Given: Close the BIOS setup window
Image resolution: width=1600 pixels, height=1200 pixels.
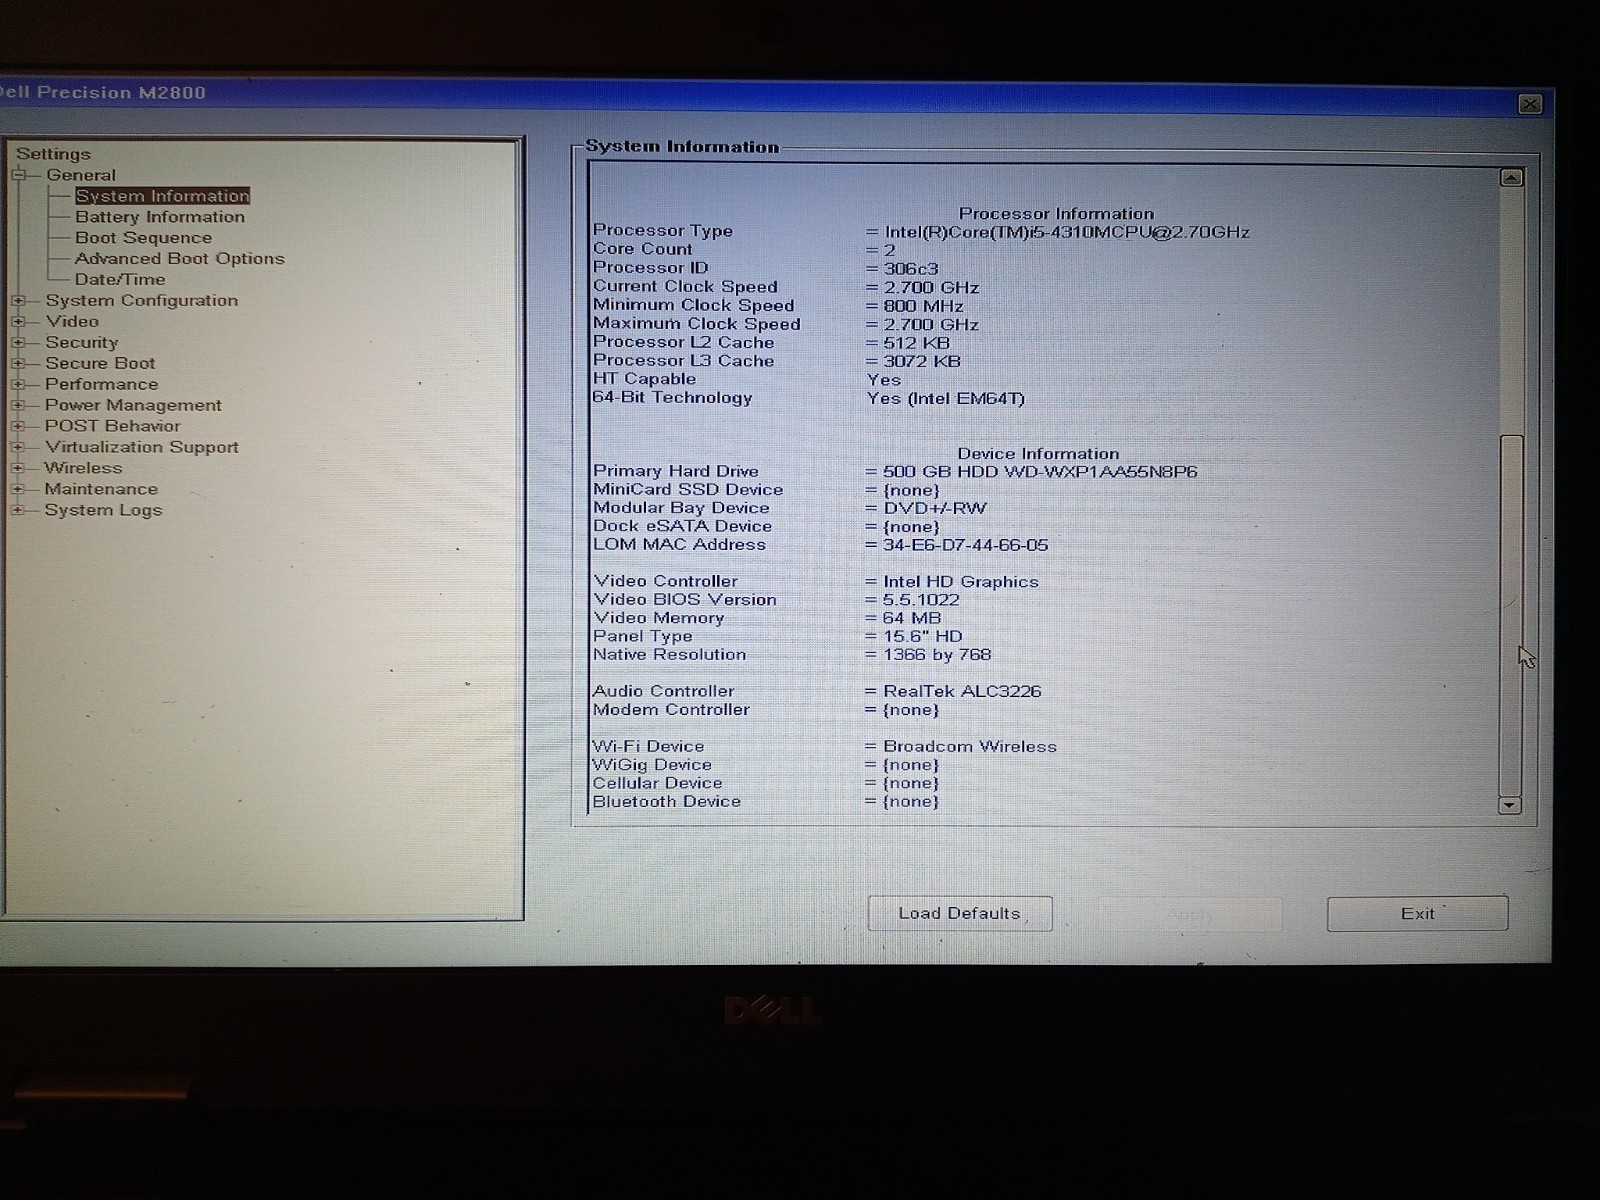Looking at the screenshot, I should [x=1530, y=104].
